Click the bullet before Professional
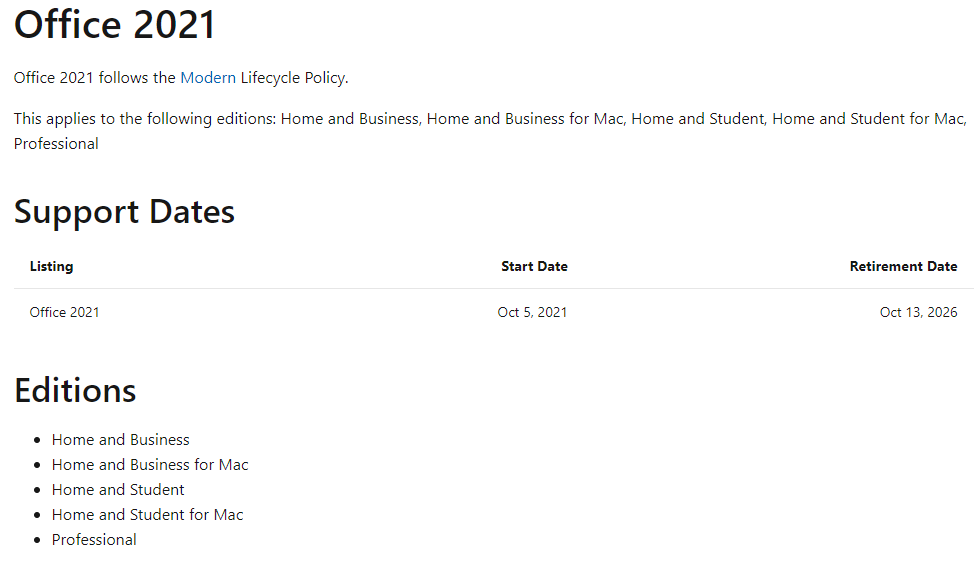Screen dimensions: 979x566 pos(37,540)
